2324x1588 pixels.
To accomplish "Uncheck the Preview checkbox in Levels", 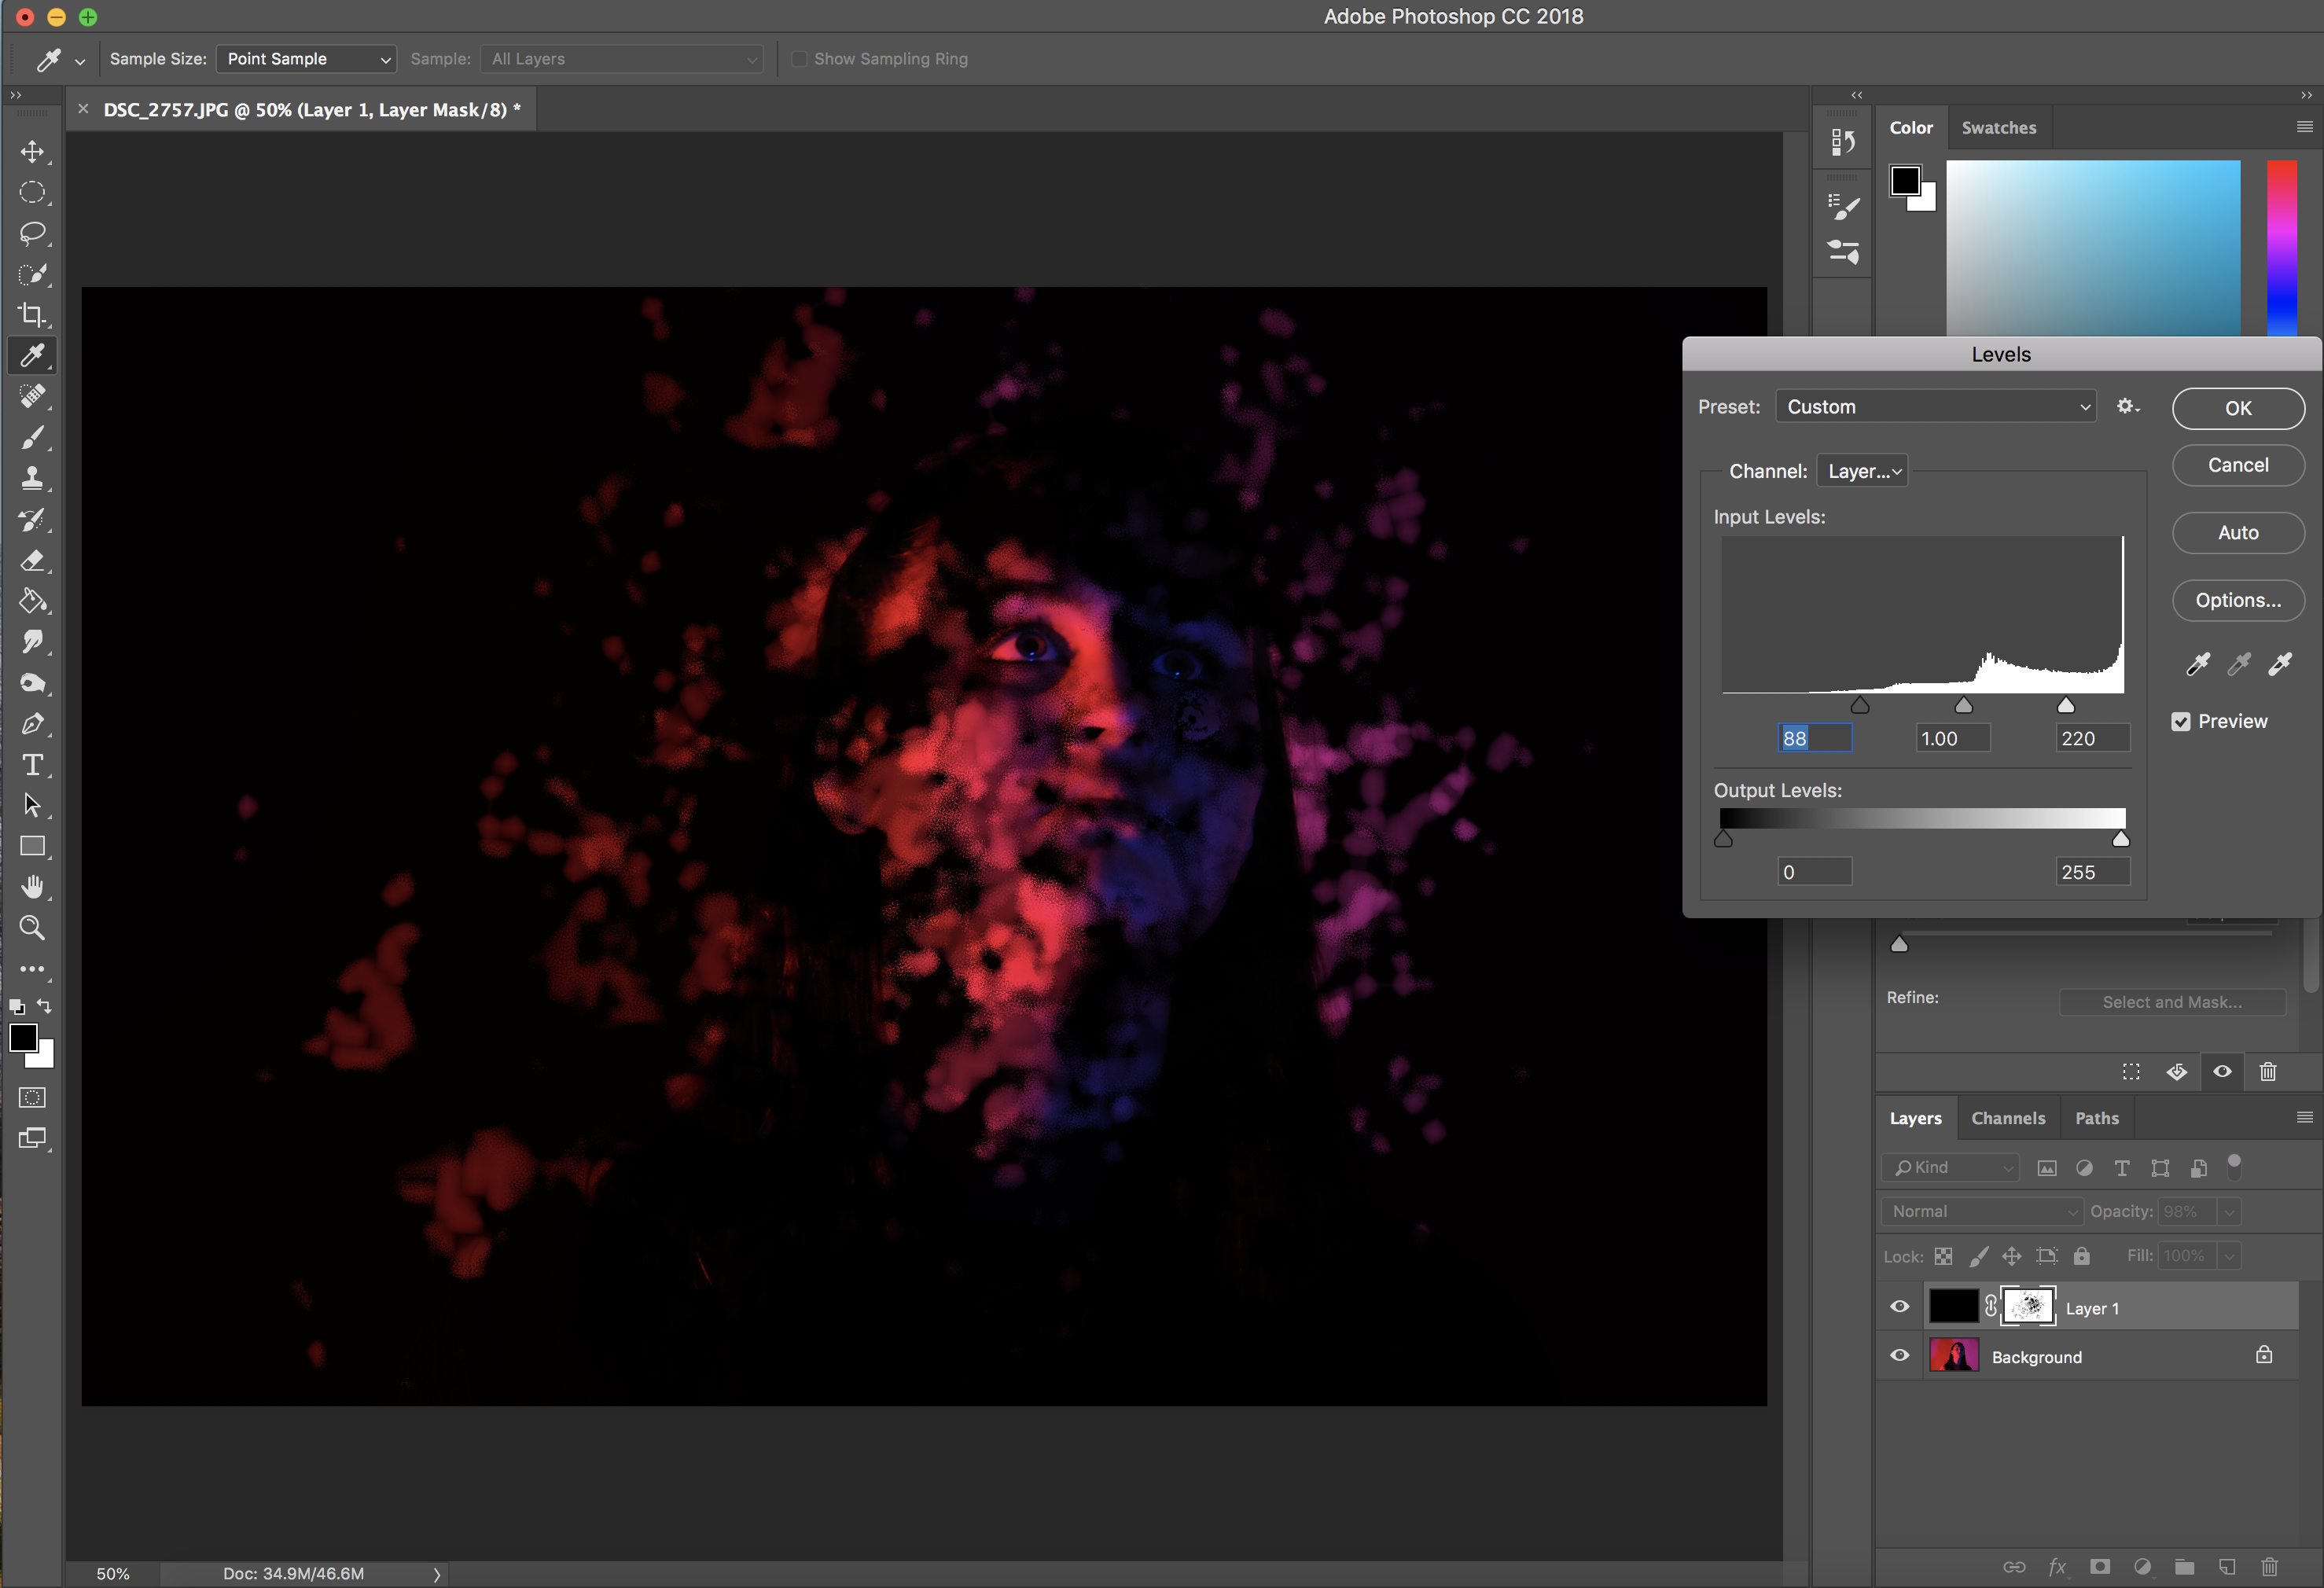I will pos(2181,721).
